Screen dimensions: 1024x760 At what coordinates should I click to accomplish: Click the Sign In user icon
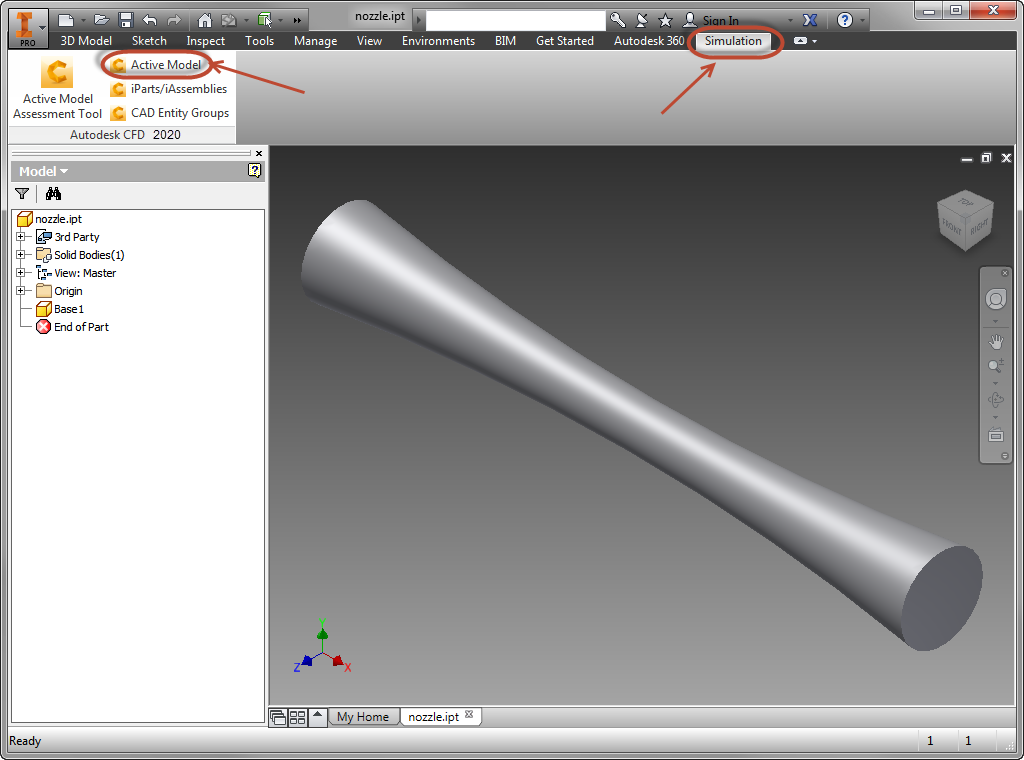point(690,20)
